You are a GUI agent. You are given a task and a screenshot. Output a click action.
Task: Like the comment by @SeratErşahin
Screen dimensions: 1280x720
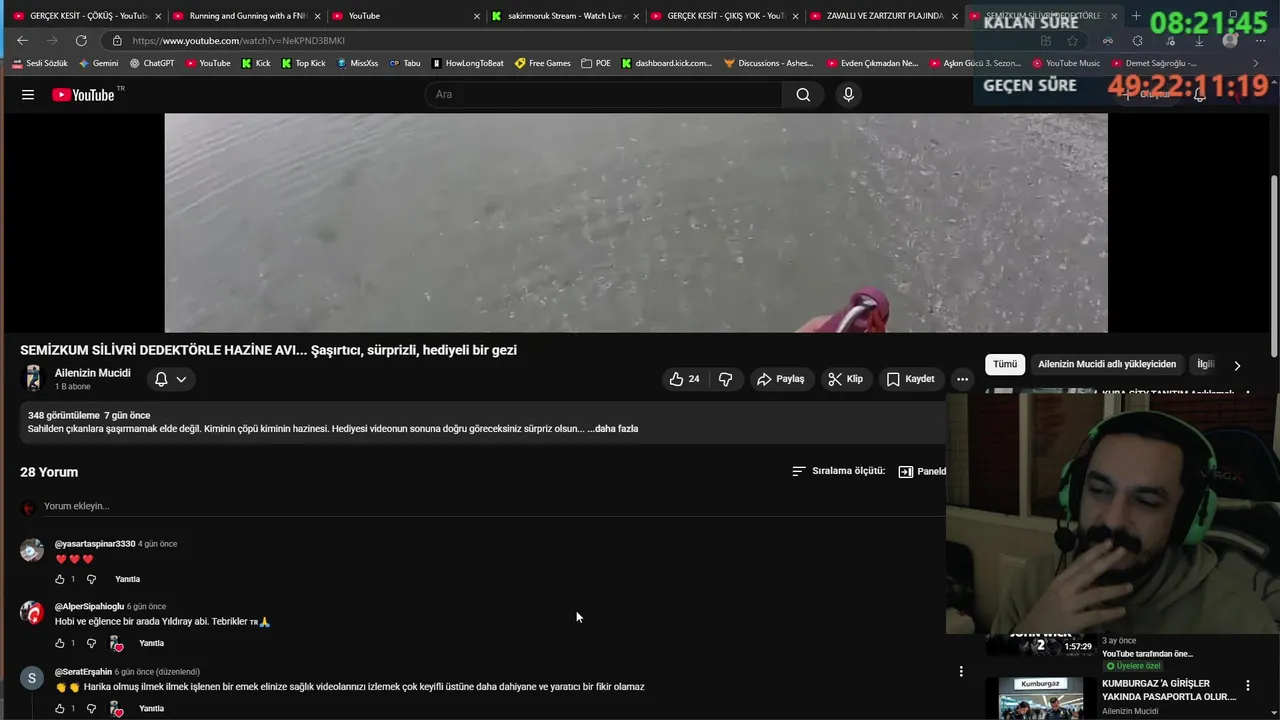coord(60,708)
